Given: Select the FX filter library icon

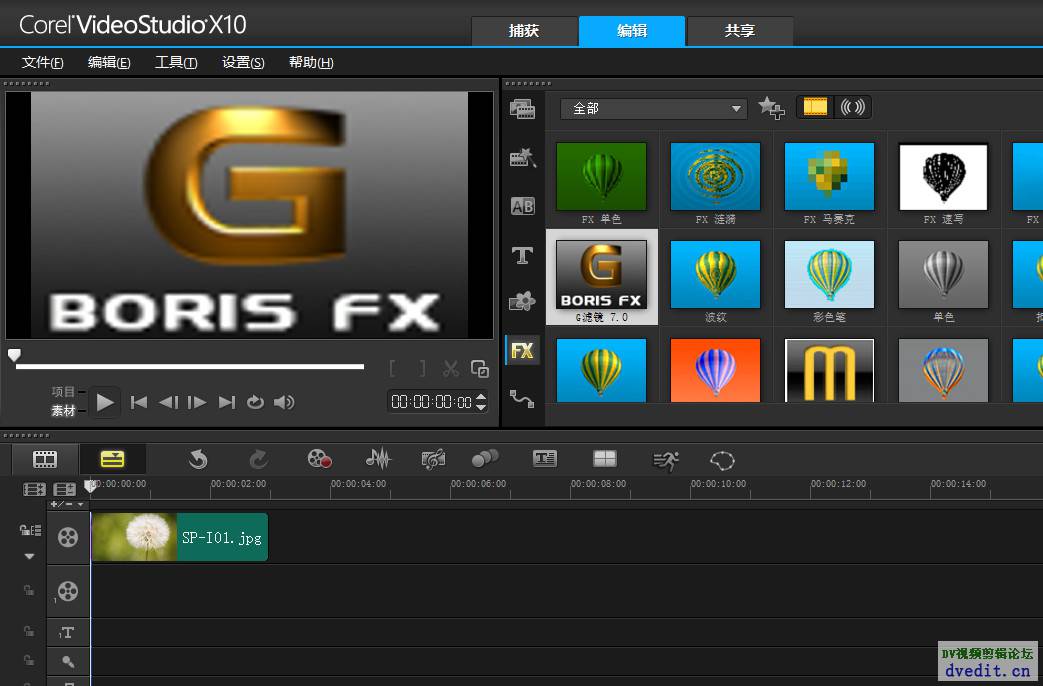Looking at the screenshot, I should tap(522, 350).
